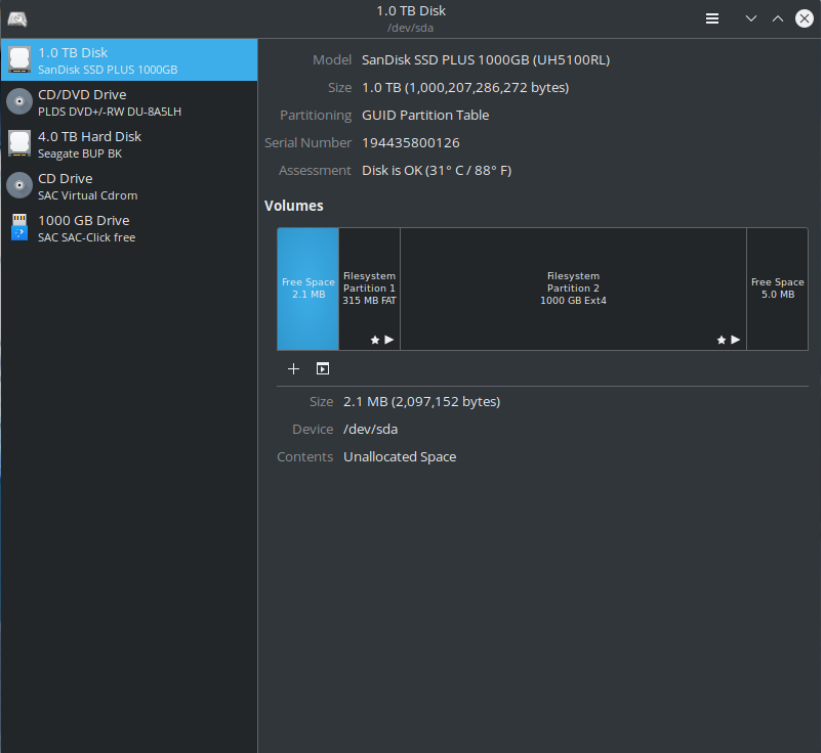Click the volume options button beside the plus button
This screenshot has width=821, height=753.
[x=323, y=369]
